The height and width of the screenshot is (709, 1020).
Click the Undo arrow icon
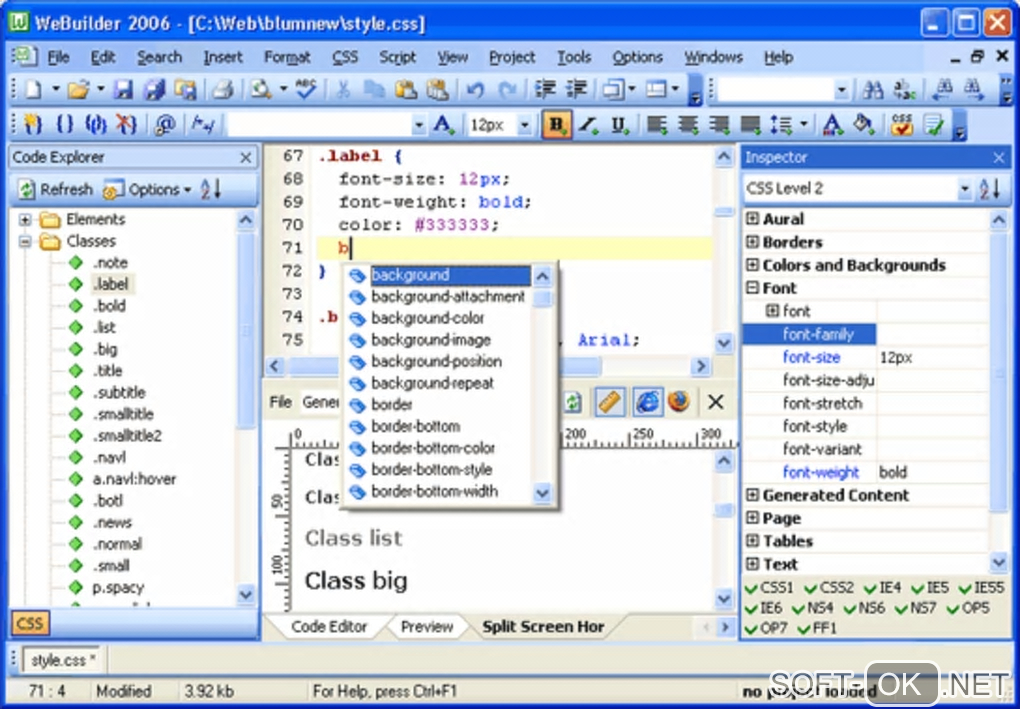tap(476, 89)
